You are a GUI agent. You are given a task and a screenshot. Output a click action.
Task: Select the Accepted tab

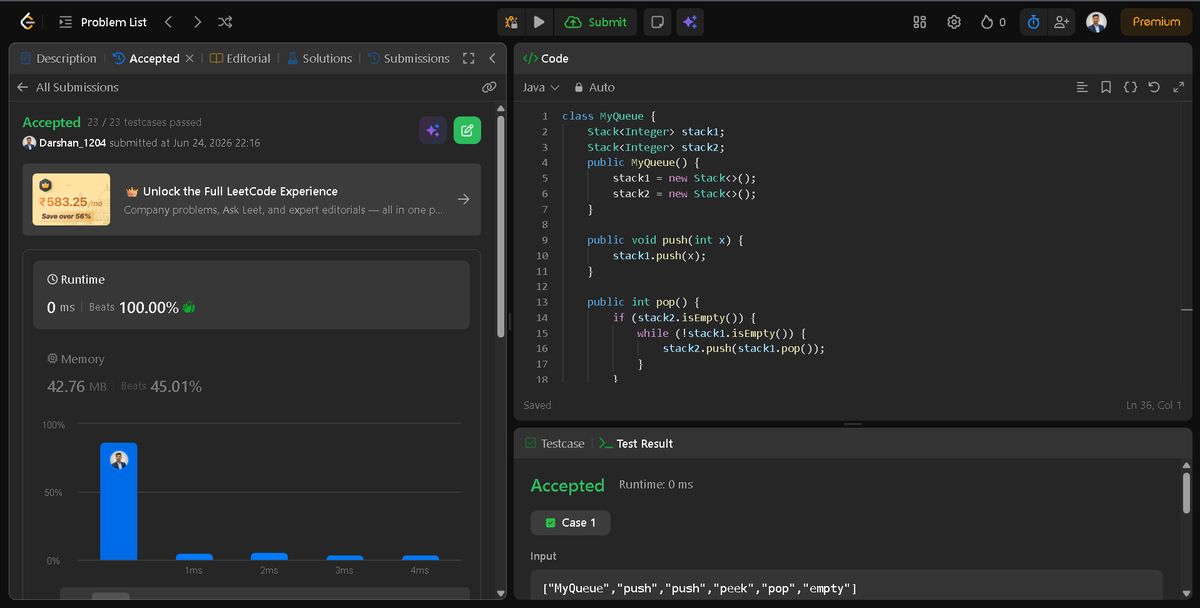tap(145, 59)
